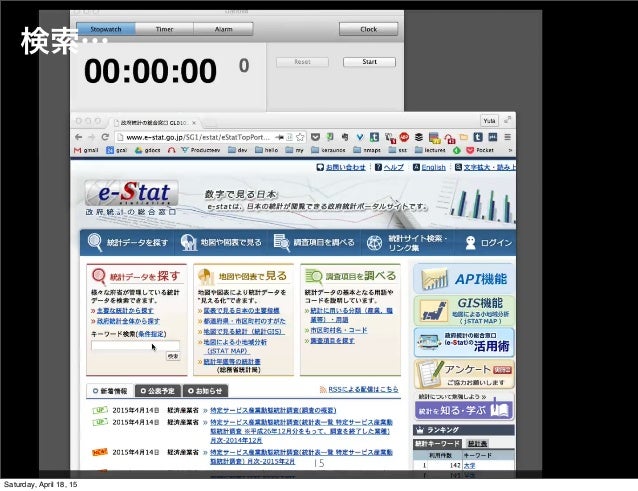
Task: Open Chrome hamburger menu
Action: click(507, 137)
